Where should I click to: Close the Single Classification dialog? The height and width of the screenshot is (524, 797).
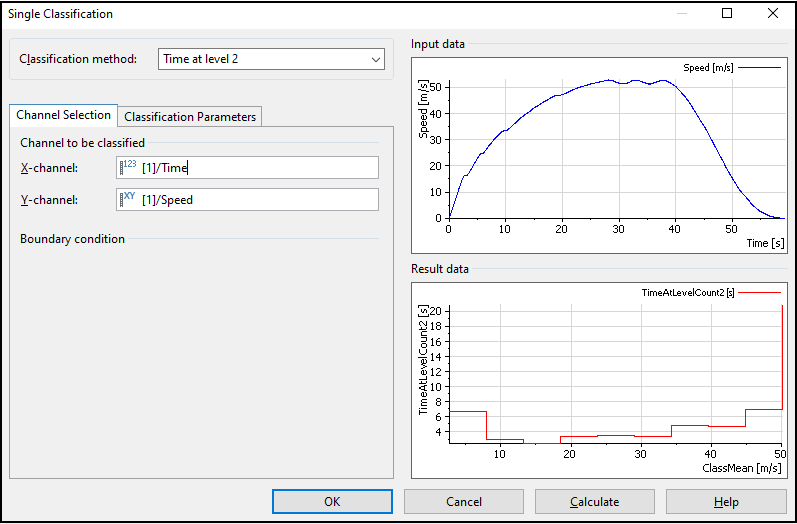772,14
